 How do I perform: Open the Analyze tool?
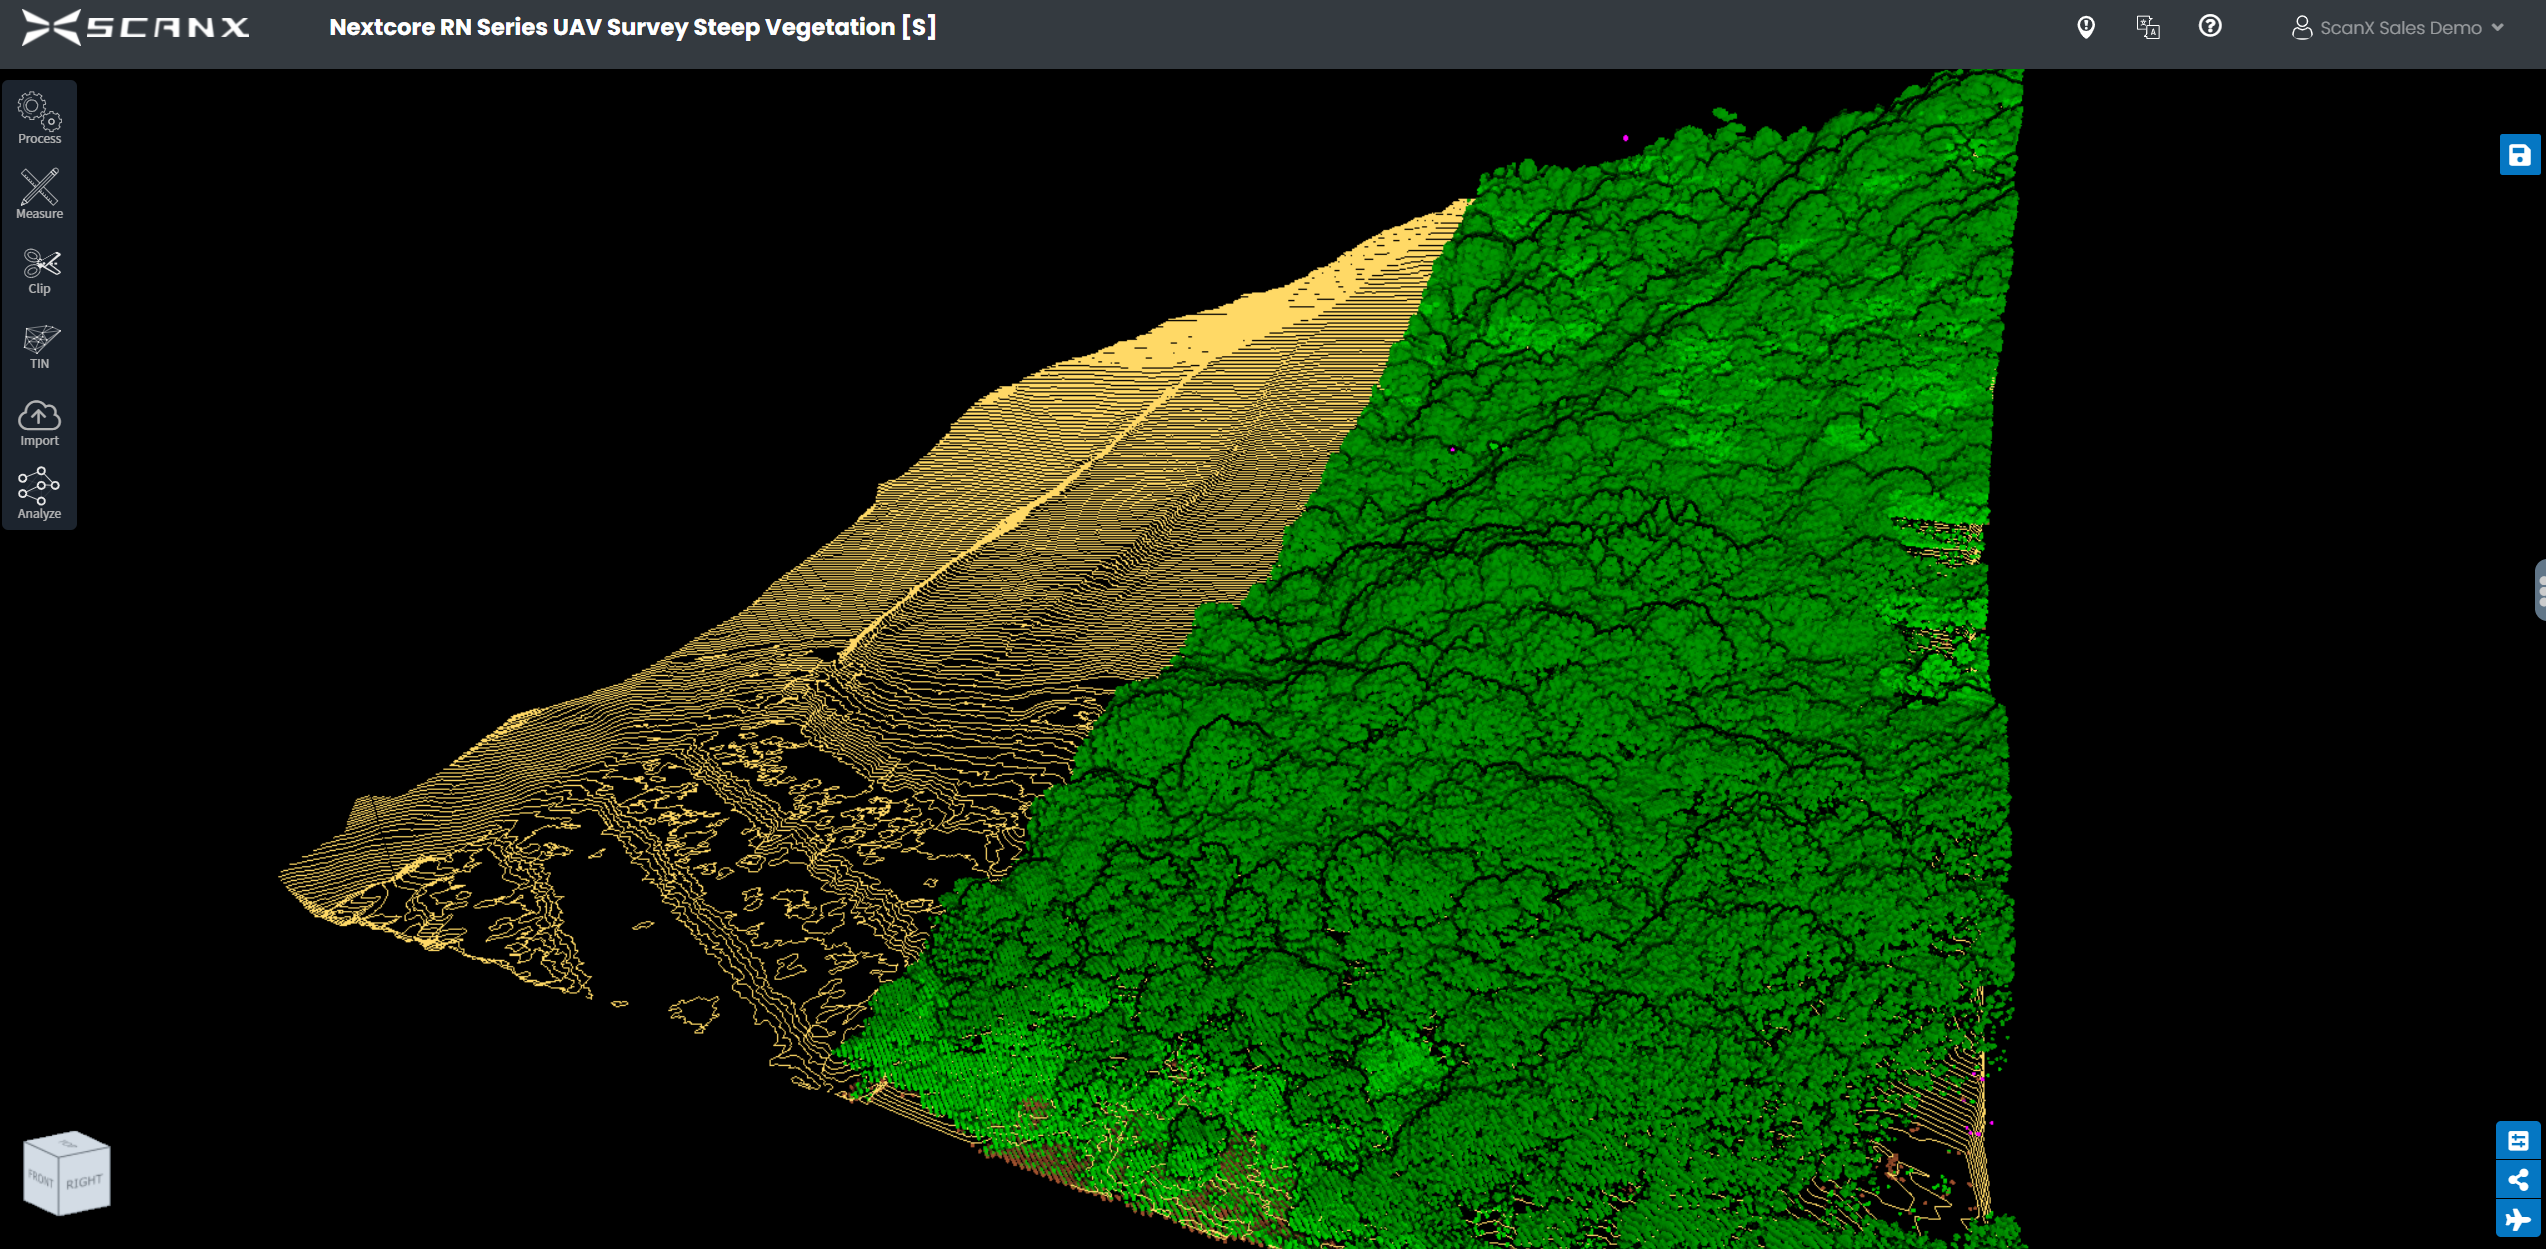tap(39, 493)
